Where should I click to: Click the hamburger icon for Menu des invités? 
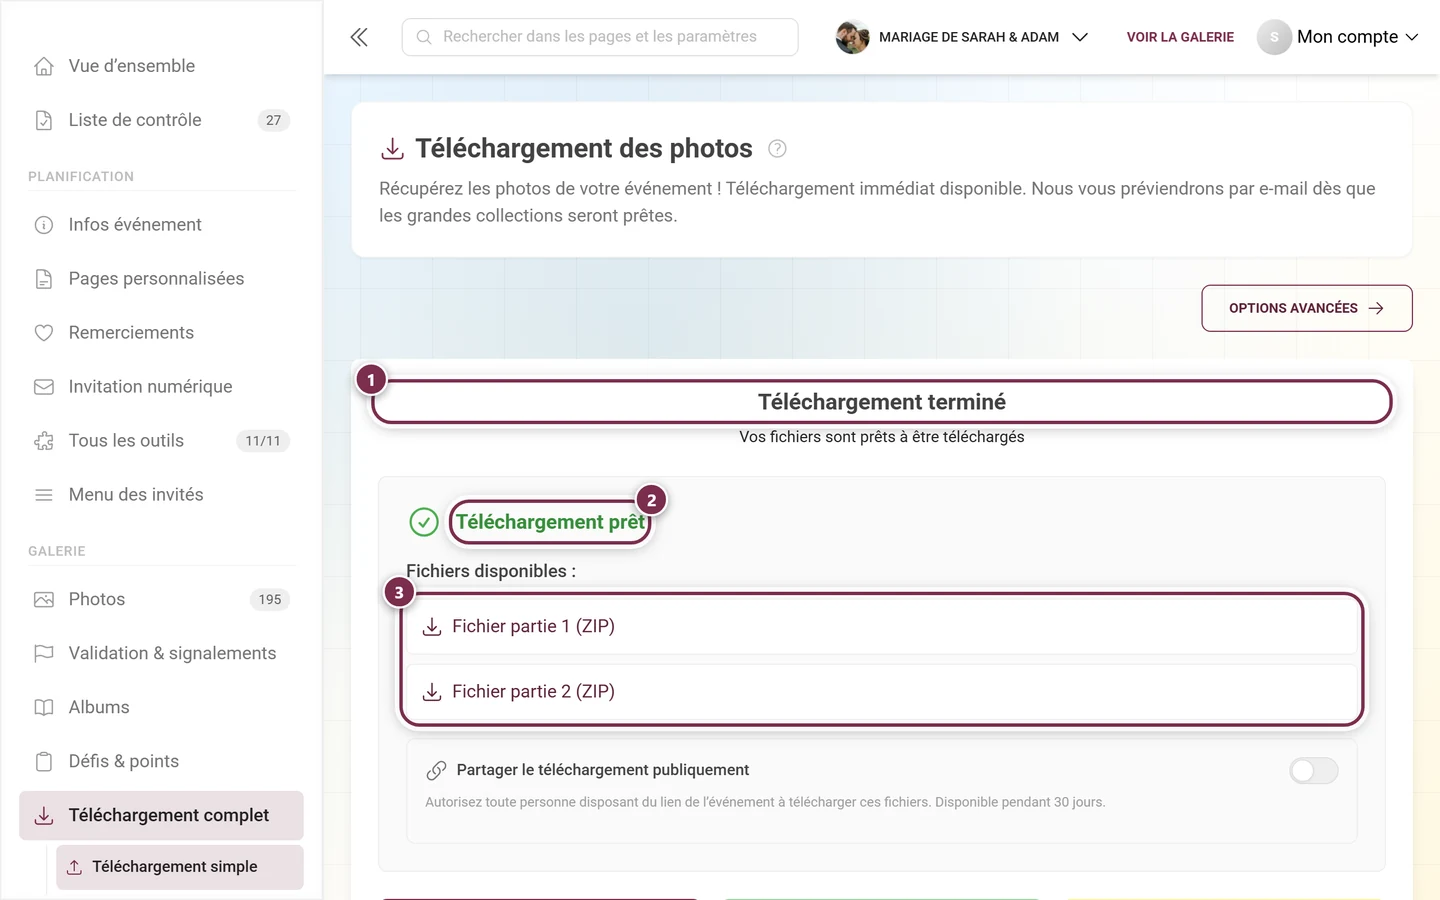[x=44, y=495]
